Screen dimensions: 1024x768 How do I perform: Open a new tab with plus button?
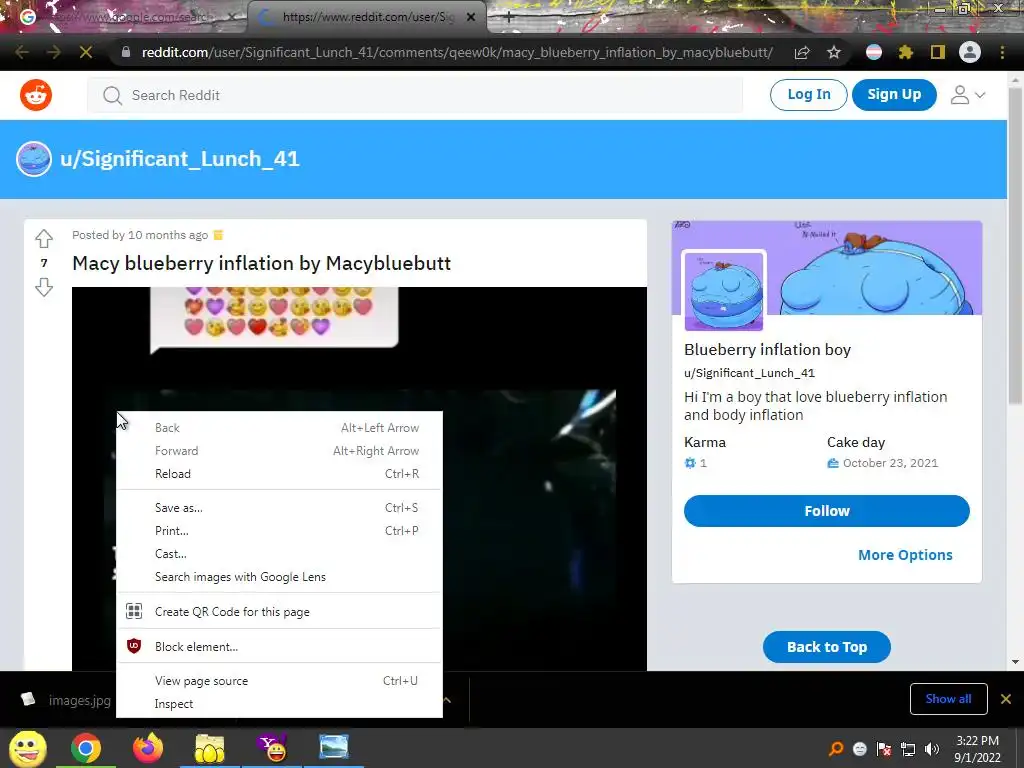509,18
